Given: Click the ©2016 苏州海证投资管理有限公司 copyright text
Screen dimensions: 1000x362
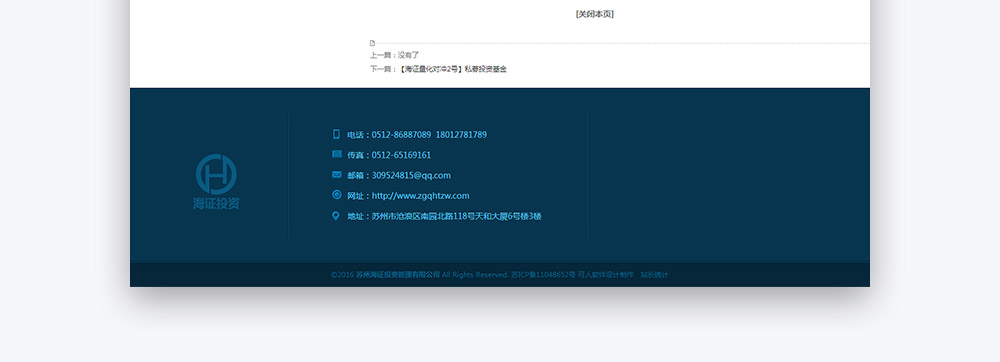Looking at the screenshot, I should tap(385, 275).
